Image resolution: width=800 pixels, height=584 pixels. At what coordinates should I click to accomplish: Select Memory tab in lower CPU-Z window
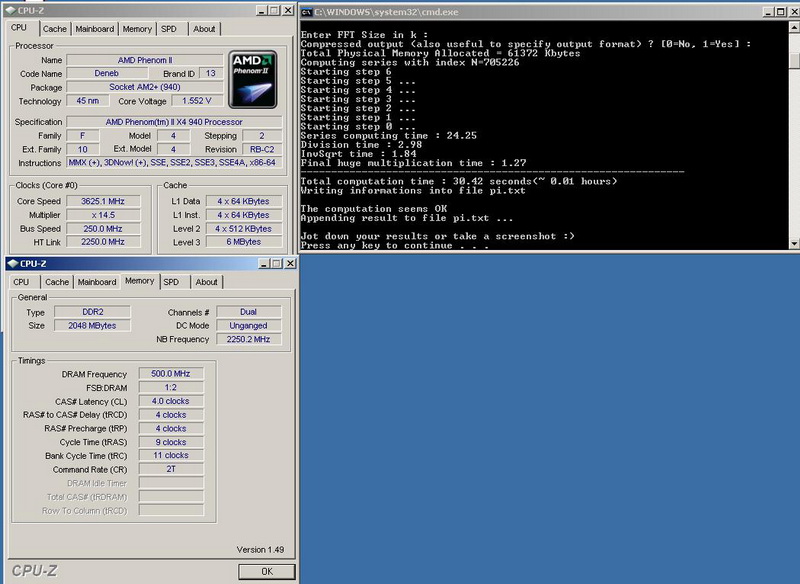pos(139,281)
